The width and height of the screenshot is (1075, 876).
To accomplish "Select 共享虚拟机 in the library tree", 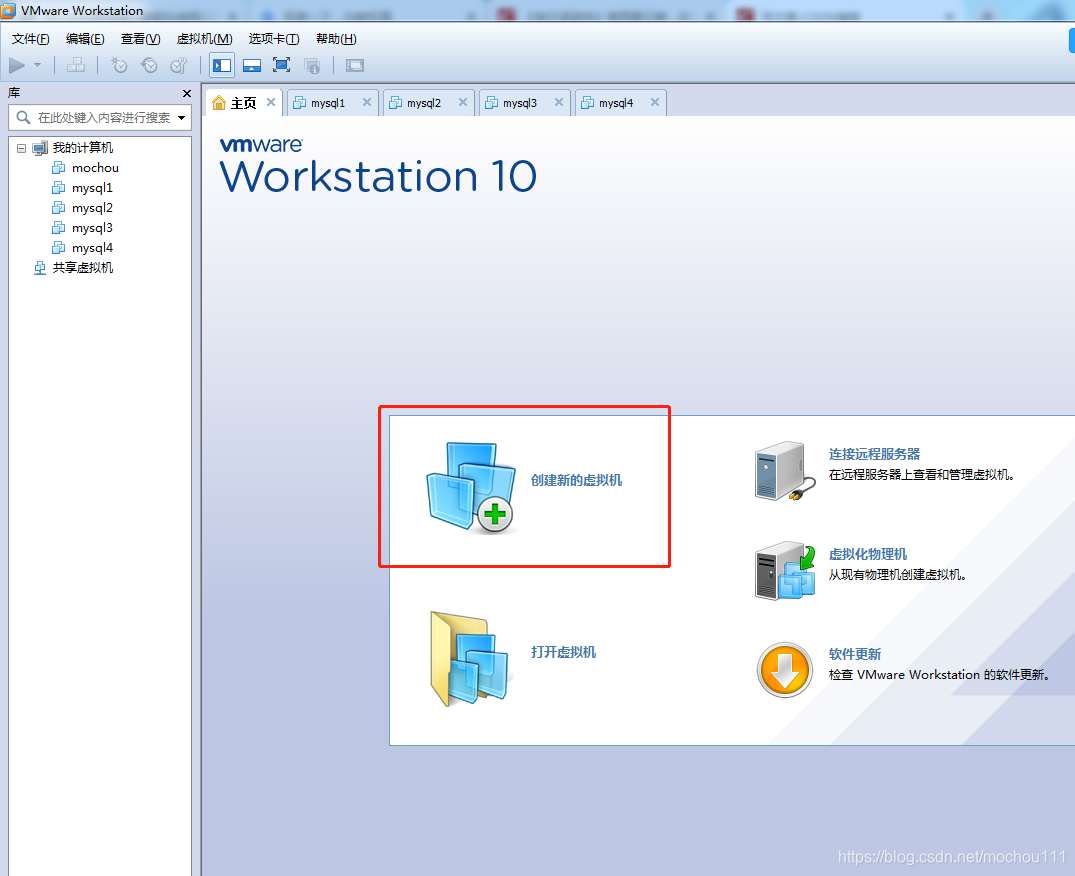I will tap(83, 268).
